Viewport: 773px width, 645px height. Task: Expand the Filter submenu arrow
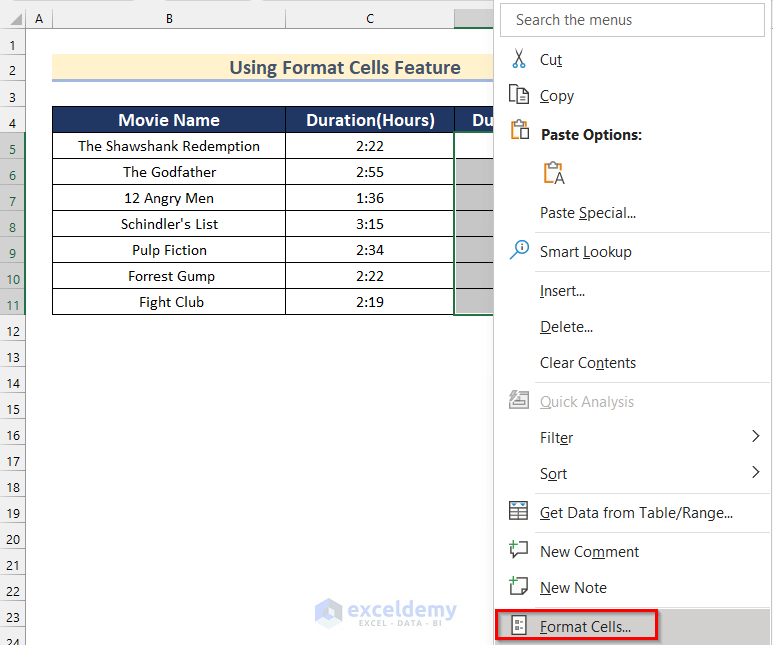tap(755, 437)
